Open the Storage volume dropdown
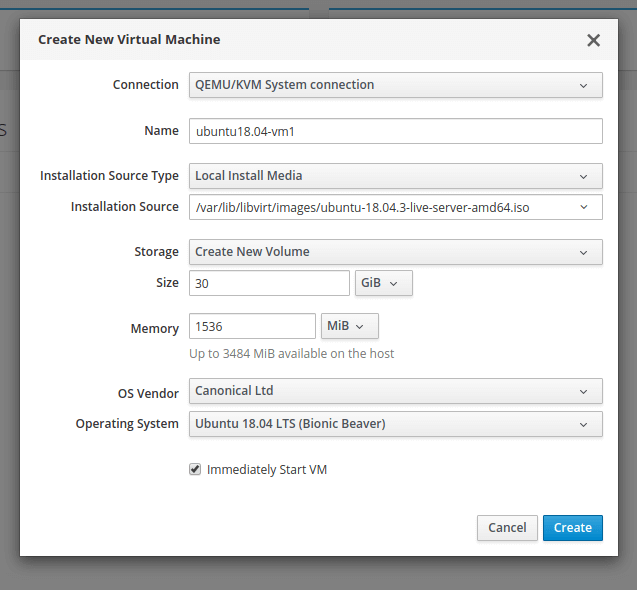This screenshot has width=637, height=590. [x=395, y=252]
